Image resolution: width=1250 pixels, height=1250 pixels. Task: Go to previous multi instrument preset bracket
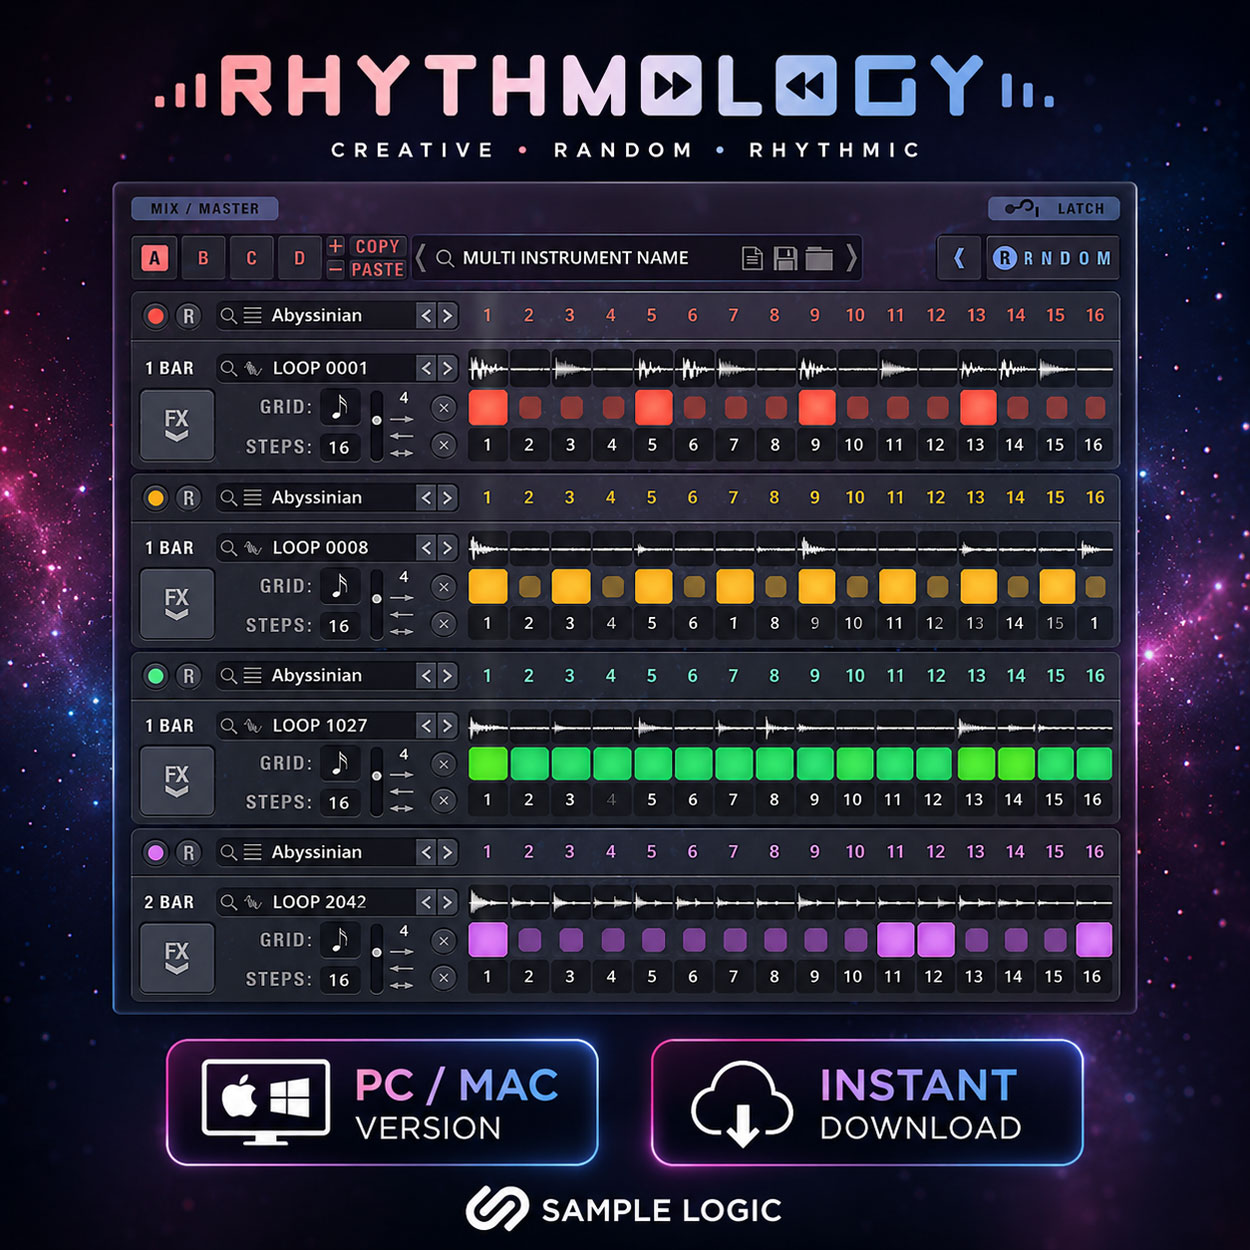tap(421, 258)
